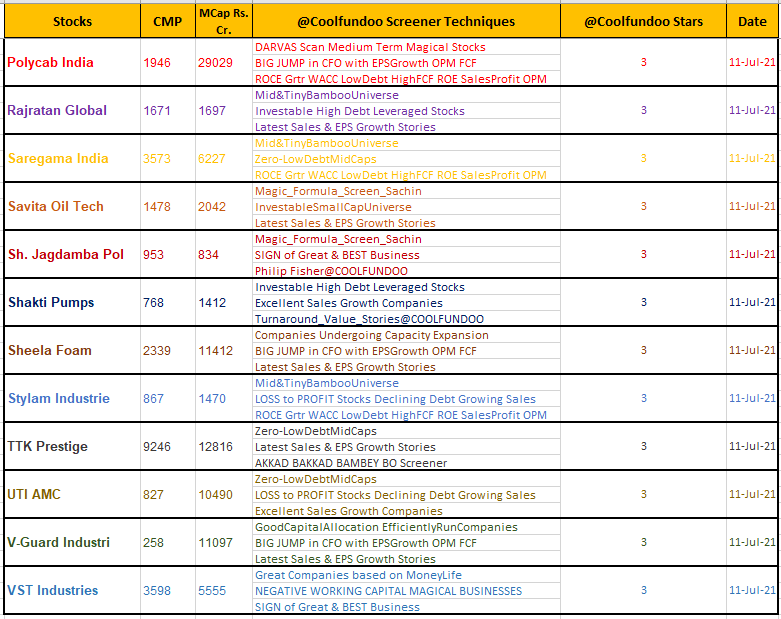Click CMP value 867

[x=168, y=398]
